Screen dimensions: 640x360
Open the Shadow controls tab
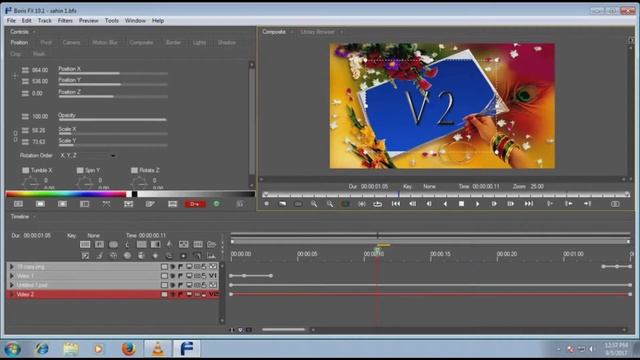tap(227, 42)
